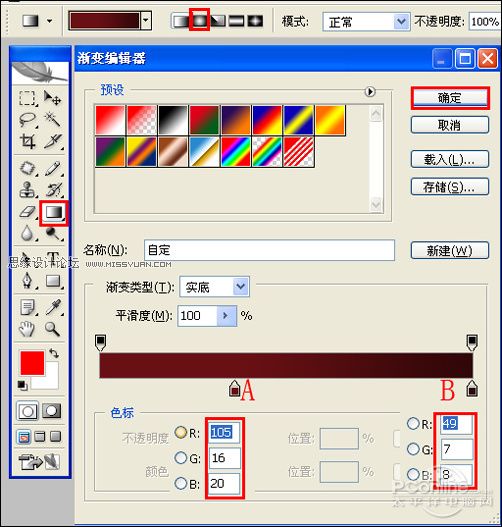Select G radio button for stop A
Image resolution: width=502 pixels, height=527 pixels.
pyautogui.click(x=181, y=457)
